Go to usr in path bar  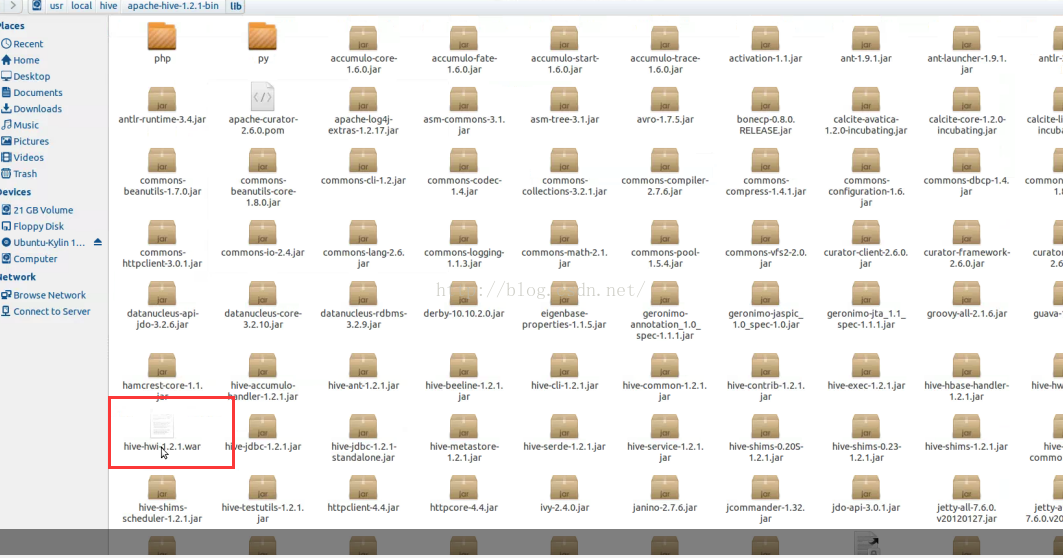[x=56, y=5]
